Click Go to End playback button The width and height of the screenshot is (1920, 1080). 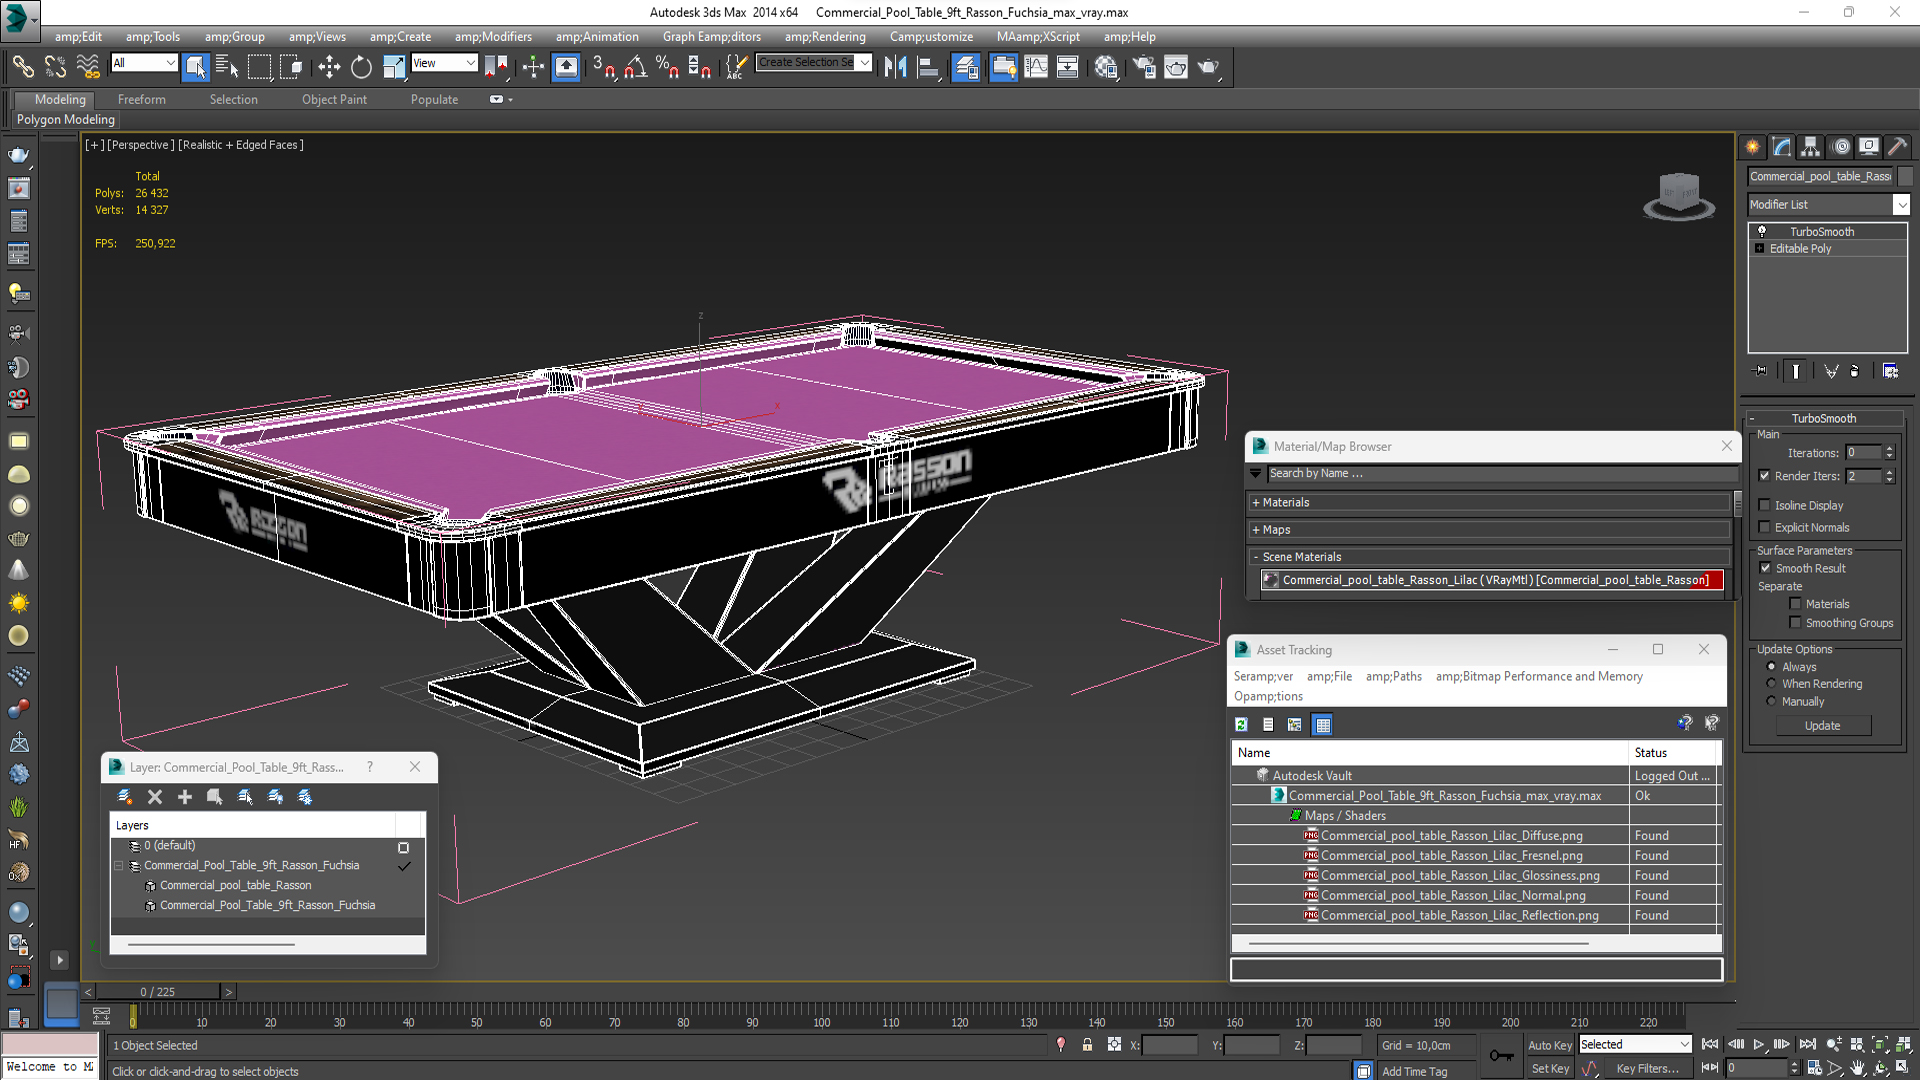point(1807,1044)
